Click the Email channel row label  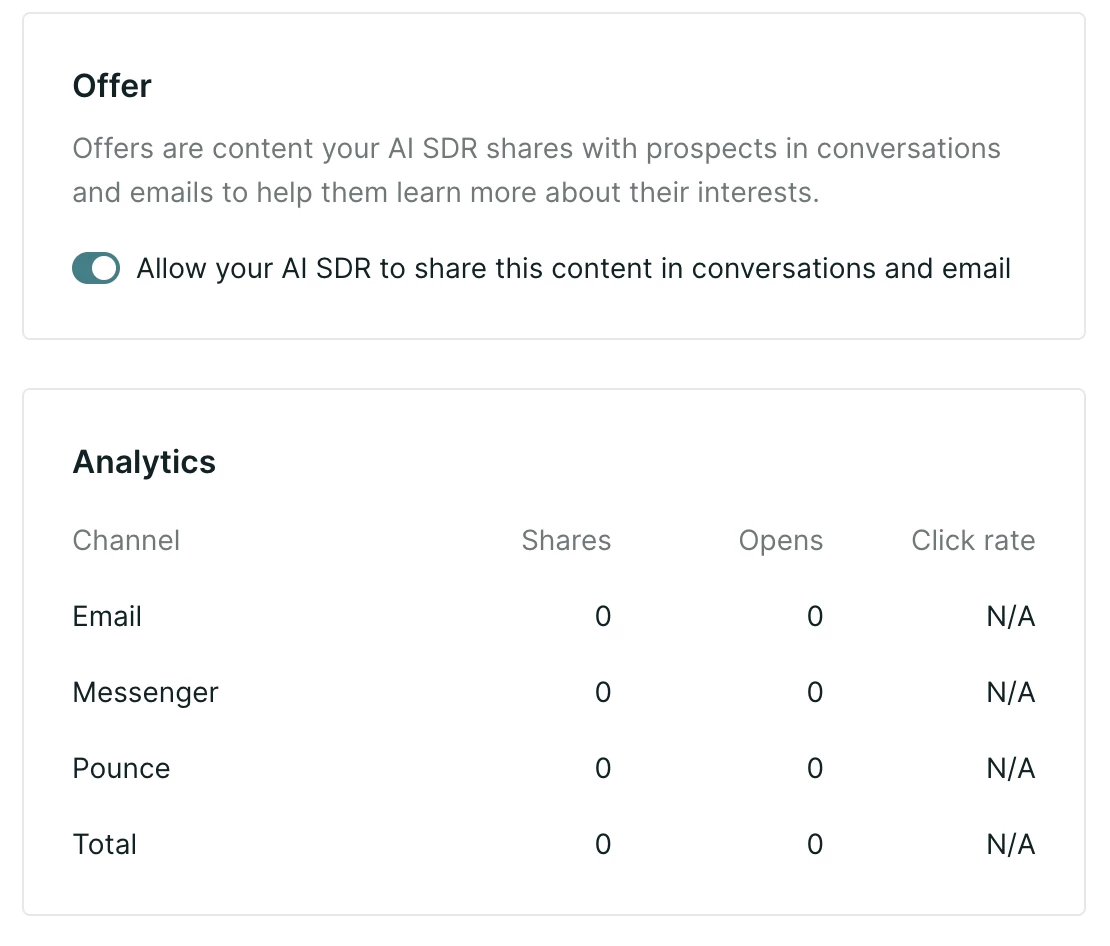point(107,616)
